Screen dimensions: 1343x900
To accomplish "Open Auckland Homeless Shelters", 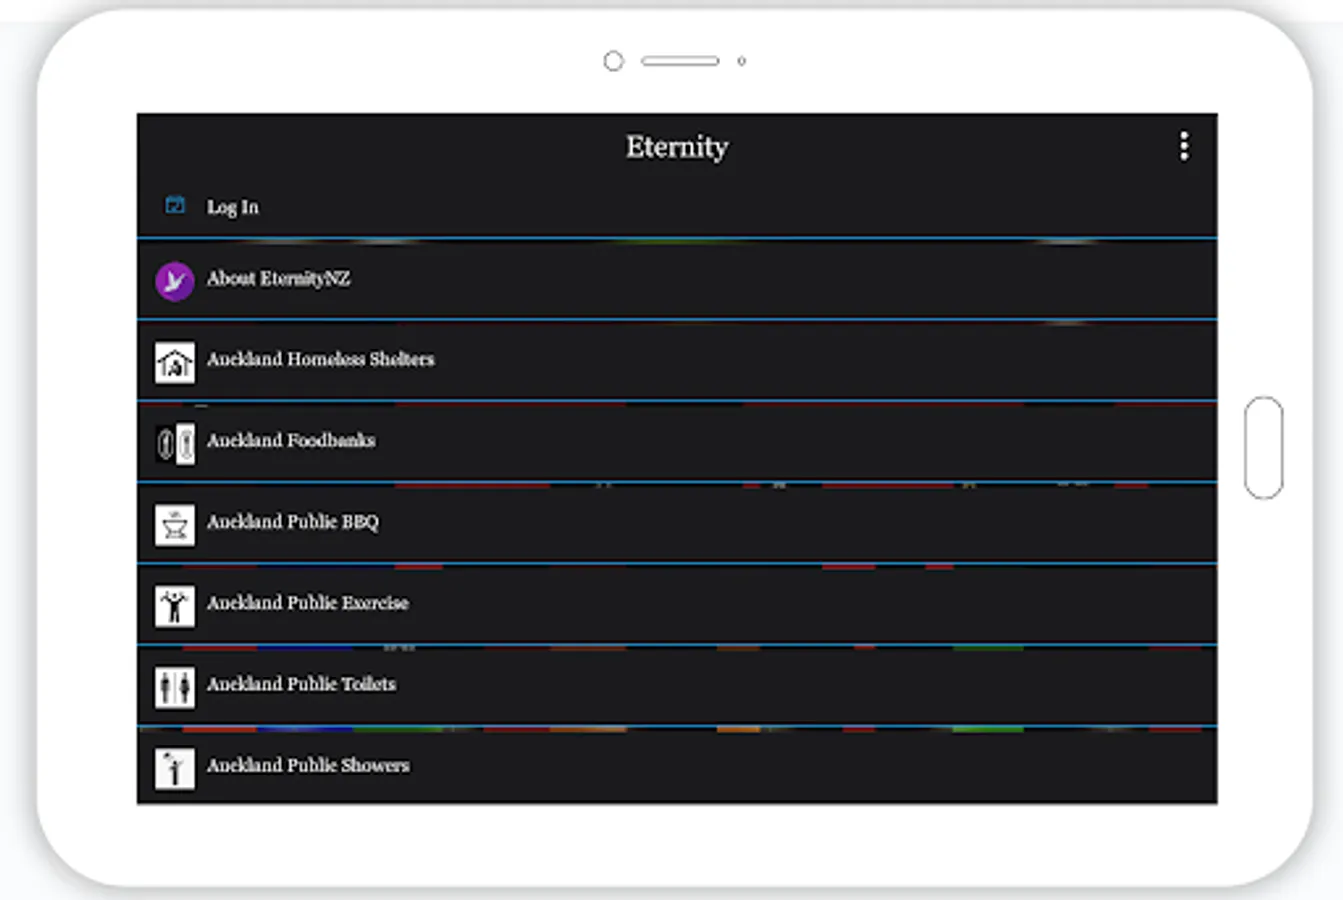I will pos(677,361).
